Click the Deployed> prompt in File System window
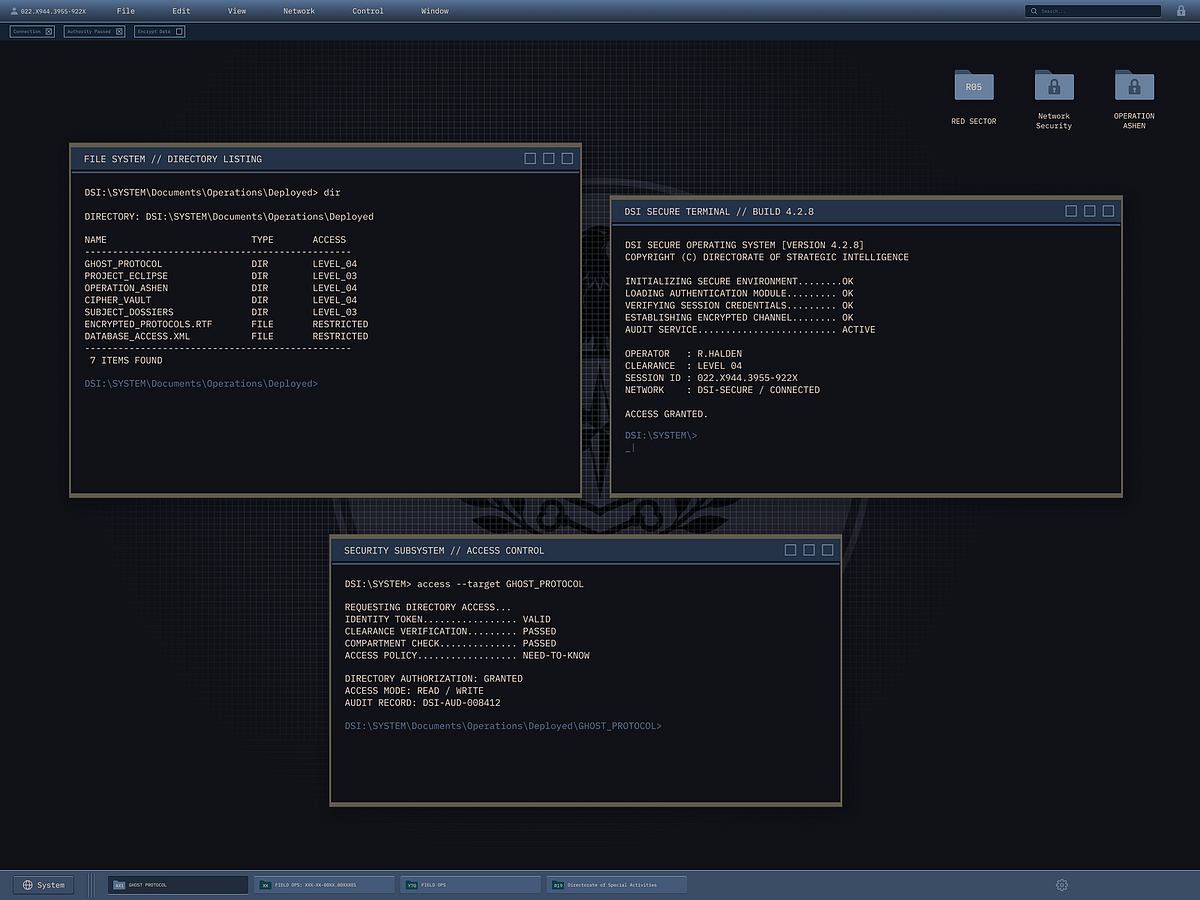This screenshot has width=1200, height=900. click(x=201, y=384)
